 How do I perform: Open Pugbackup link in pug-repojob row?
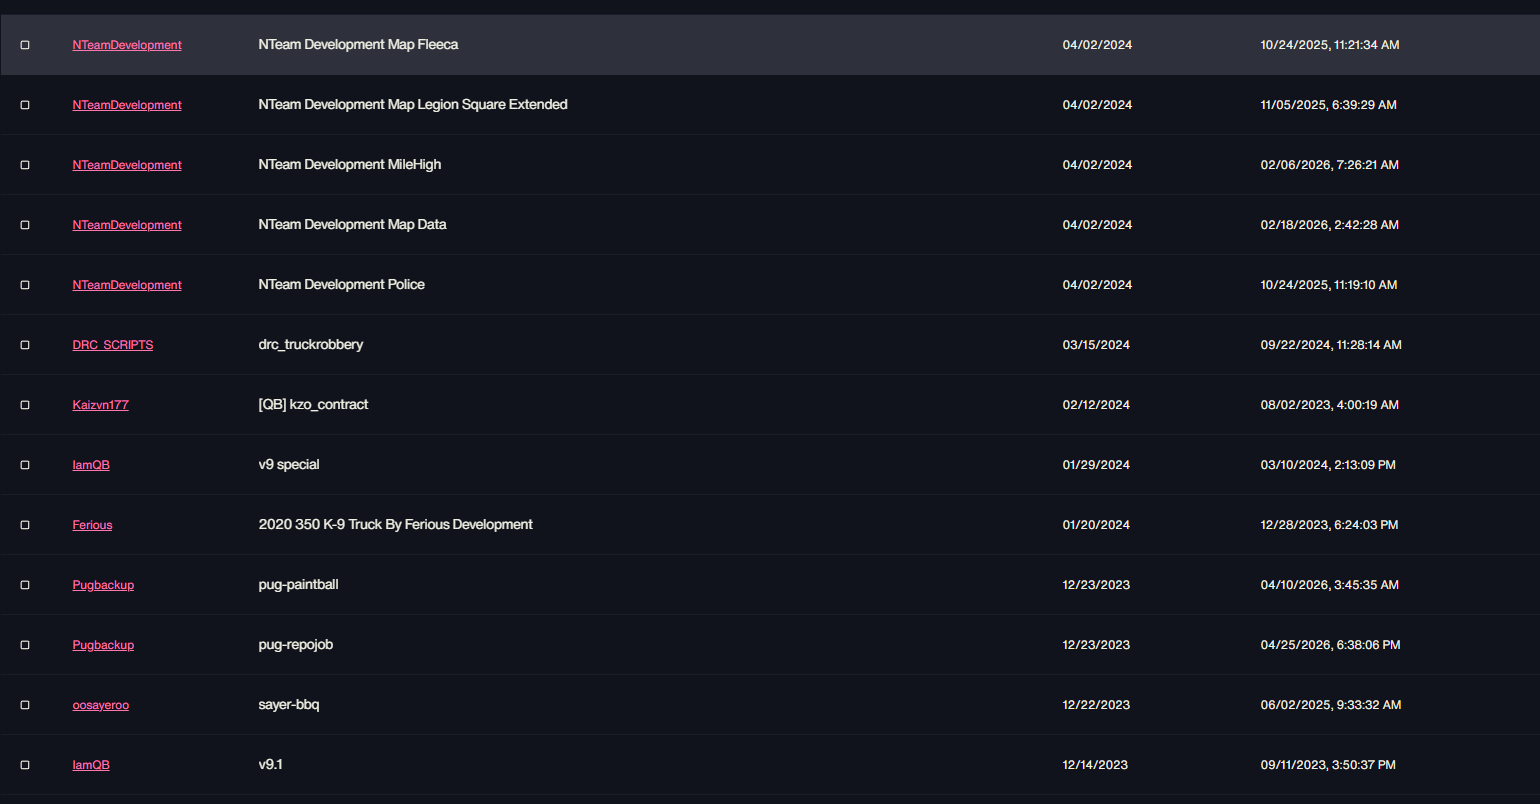(x=103, y=645)
